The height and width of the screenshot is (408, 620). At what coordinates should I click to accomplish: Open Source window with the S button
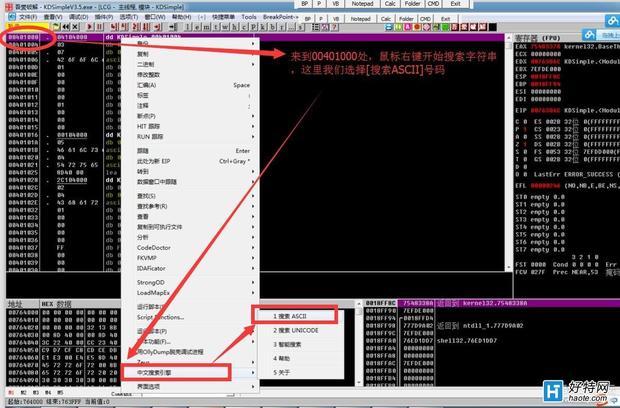coord(301,27)
